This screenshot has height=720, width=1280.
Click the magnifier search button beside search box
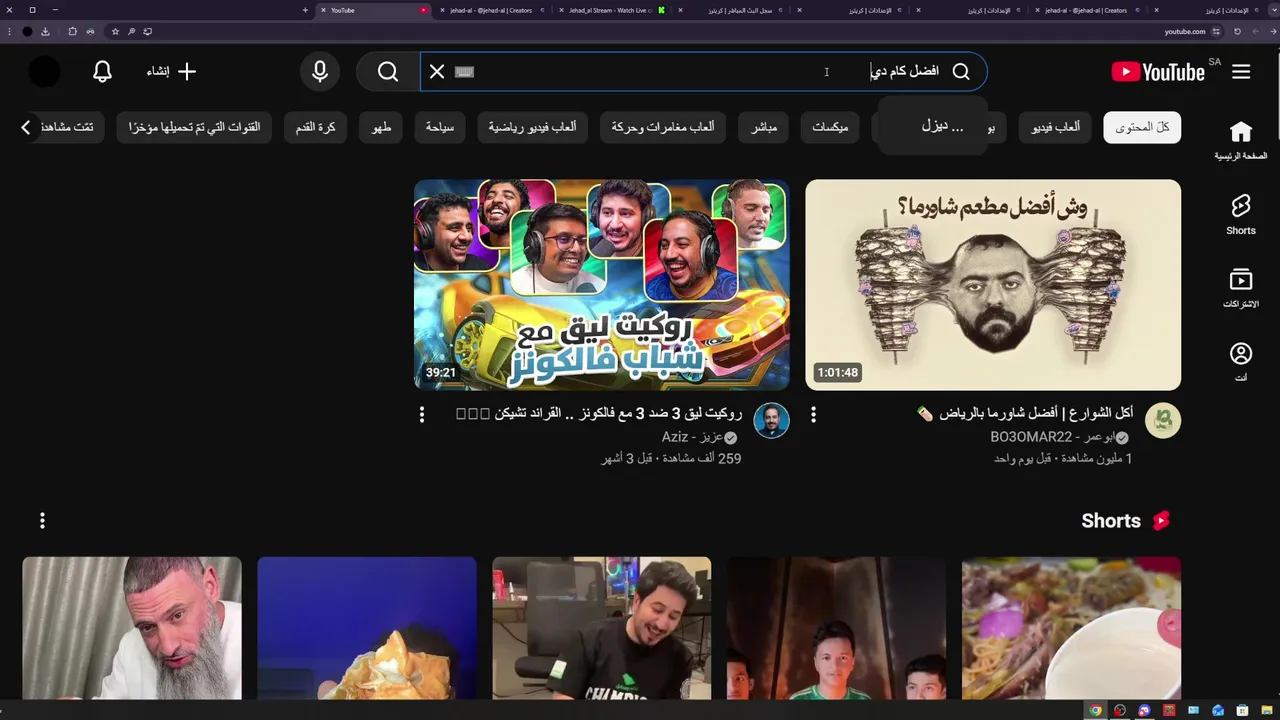[x=388, y=72]
